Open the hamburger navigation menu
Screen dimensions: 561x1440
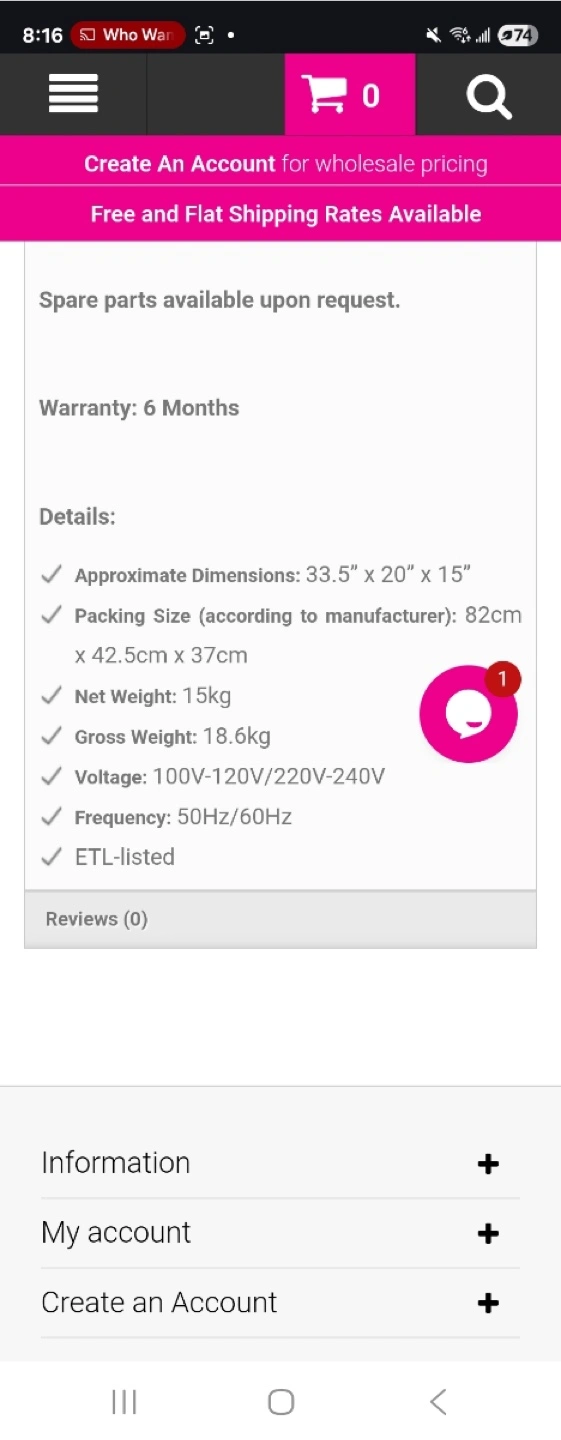tap(73, 94)
